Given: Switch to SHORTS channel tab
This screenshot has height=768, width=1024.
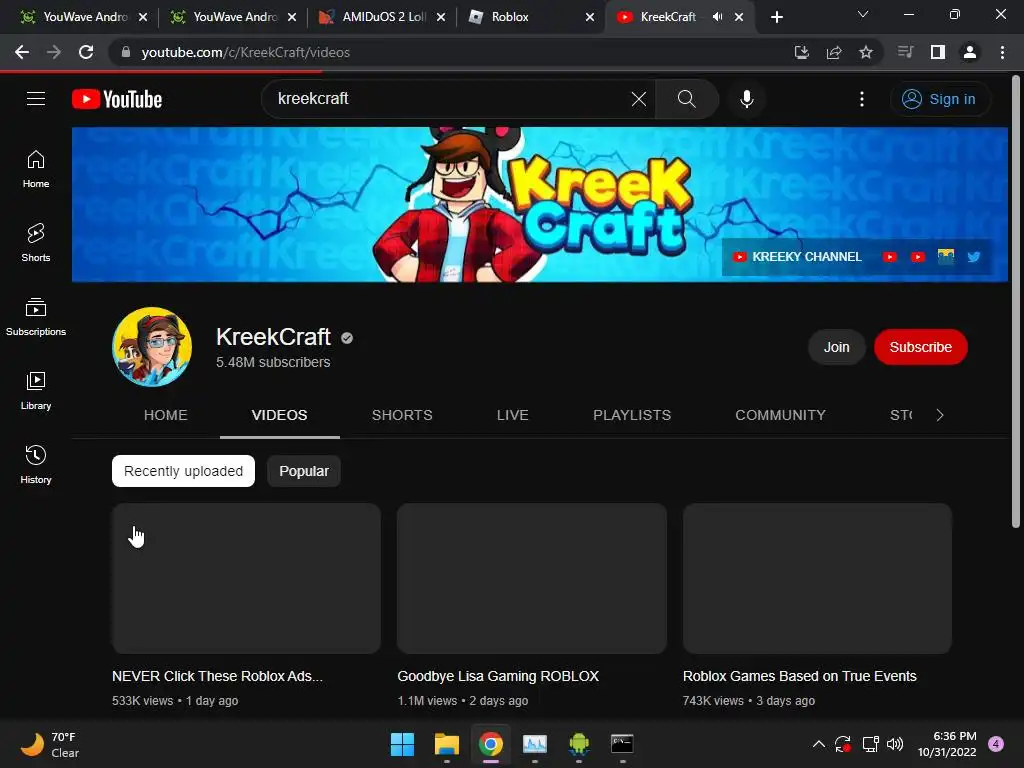Looking at the screenshot, I should [x=402, y=415].
